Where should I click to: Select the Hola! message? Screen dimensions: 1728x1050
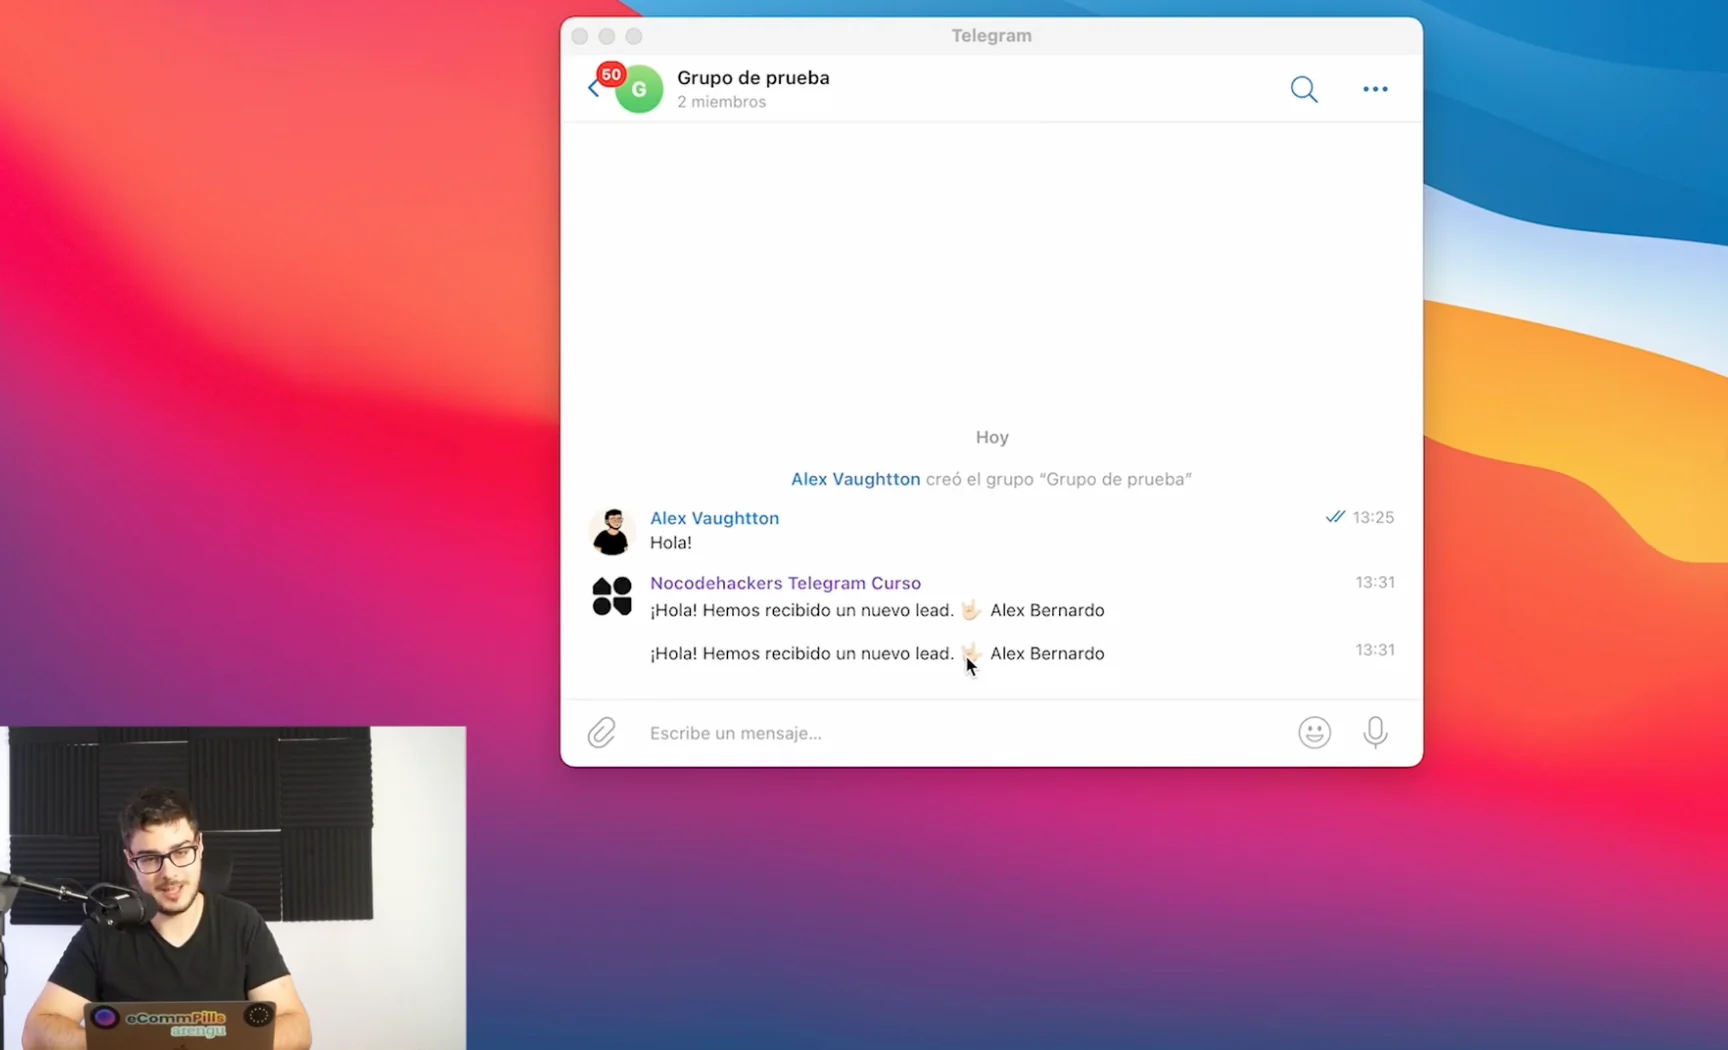(x=671, y=543)
